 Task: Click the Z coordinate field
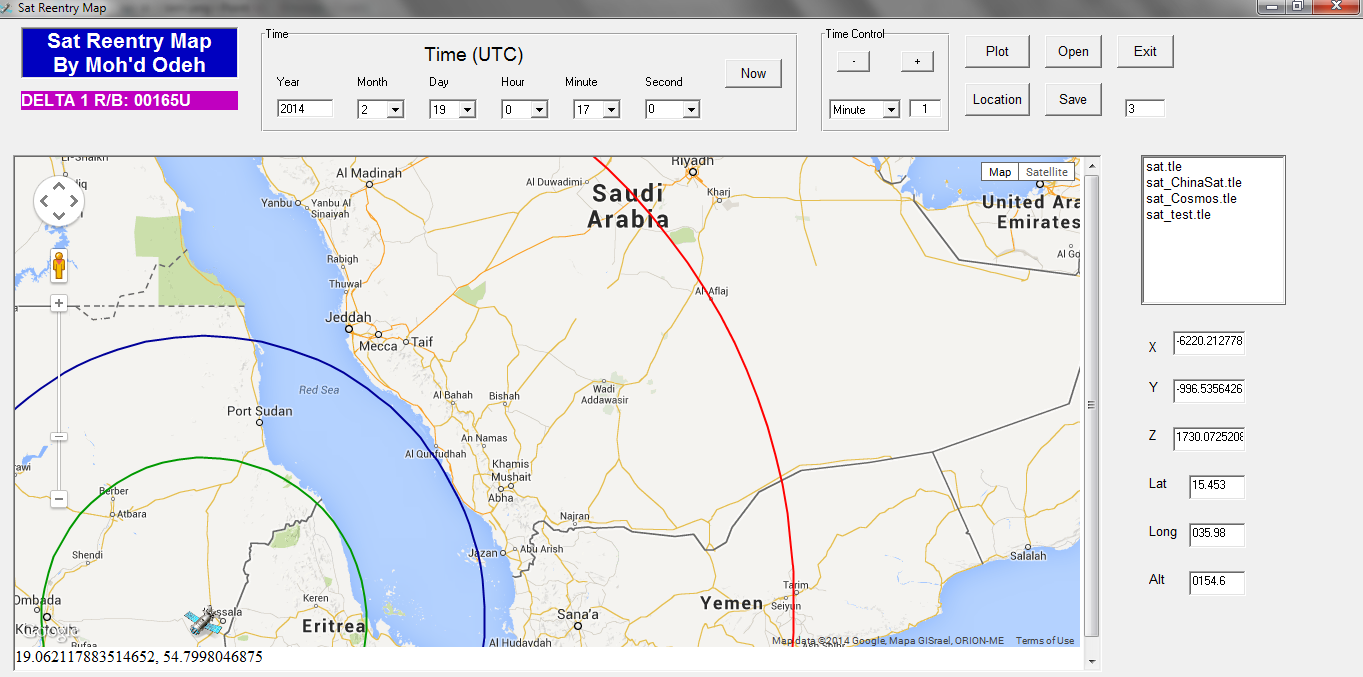1209,438
